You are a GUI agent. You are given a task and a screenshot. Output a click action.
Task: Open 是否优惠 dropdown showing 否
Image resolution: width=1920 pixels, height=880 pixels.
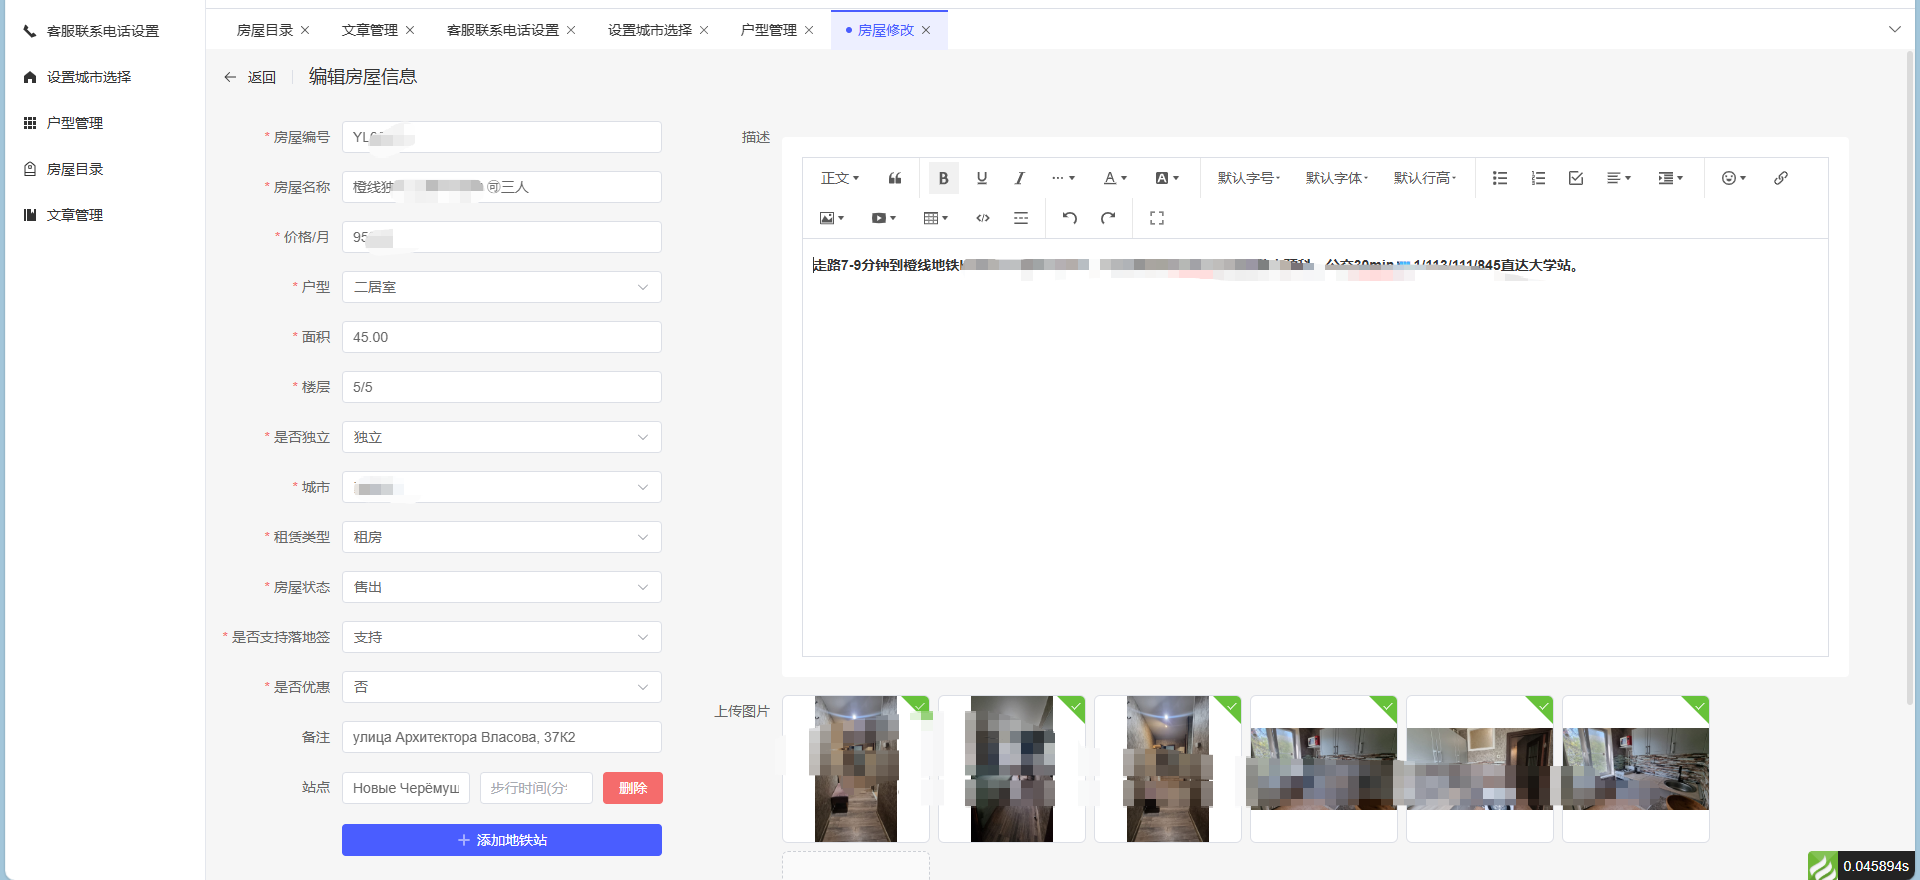point(502,687)
